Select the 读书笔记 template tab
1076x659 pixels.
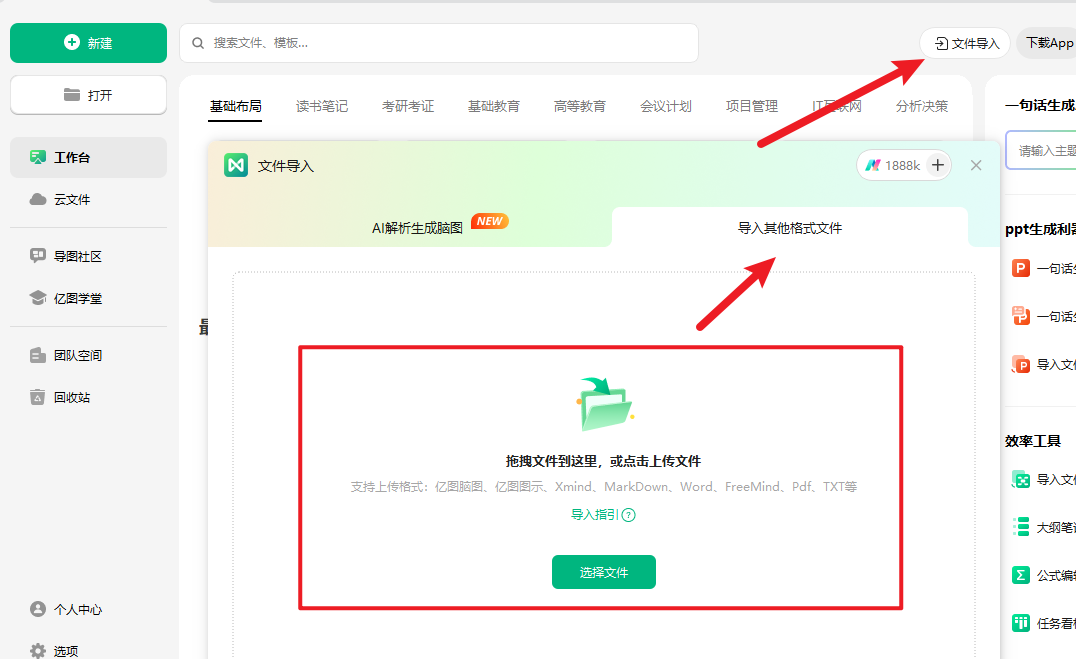point(322,106)
